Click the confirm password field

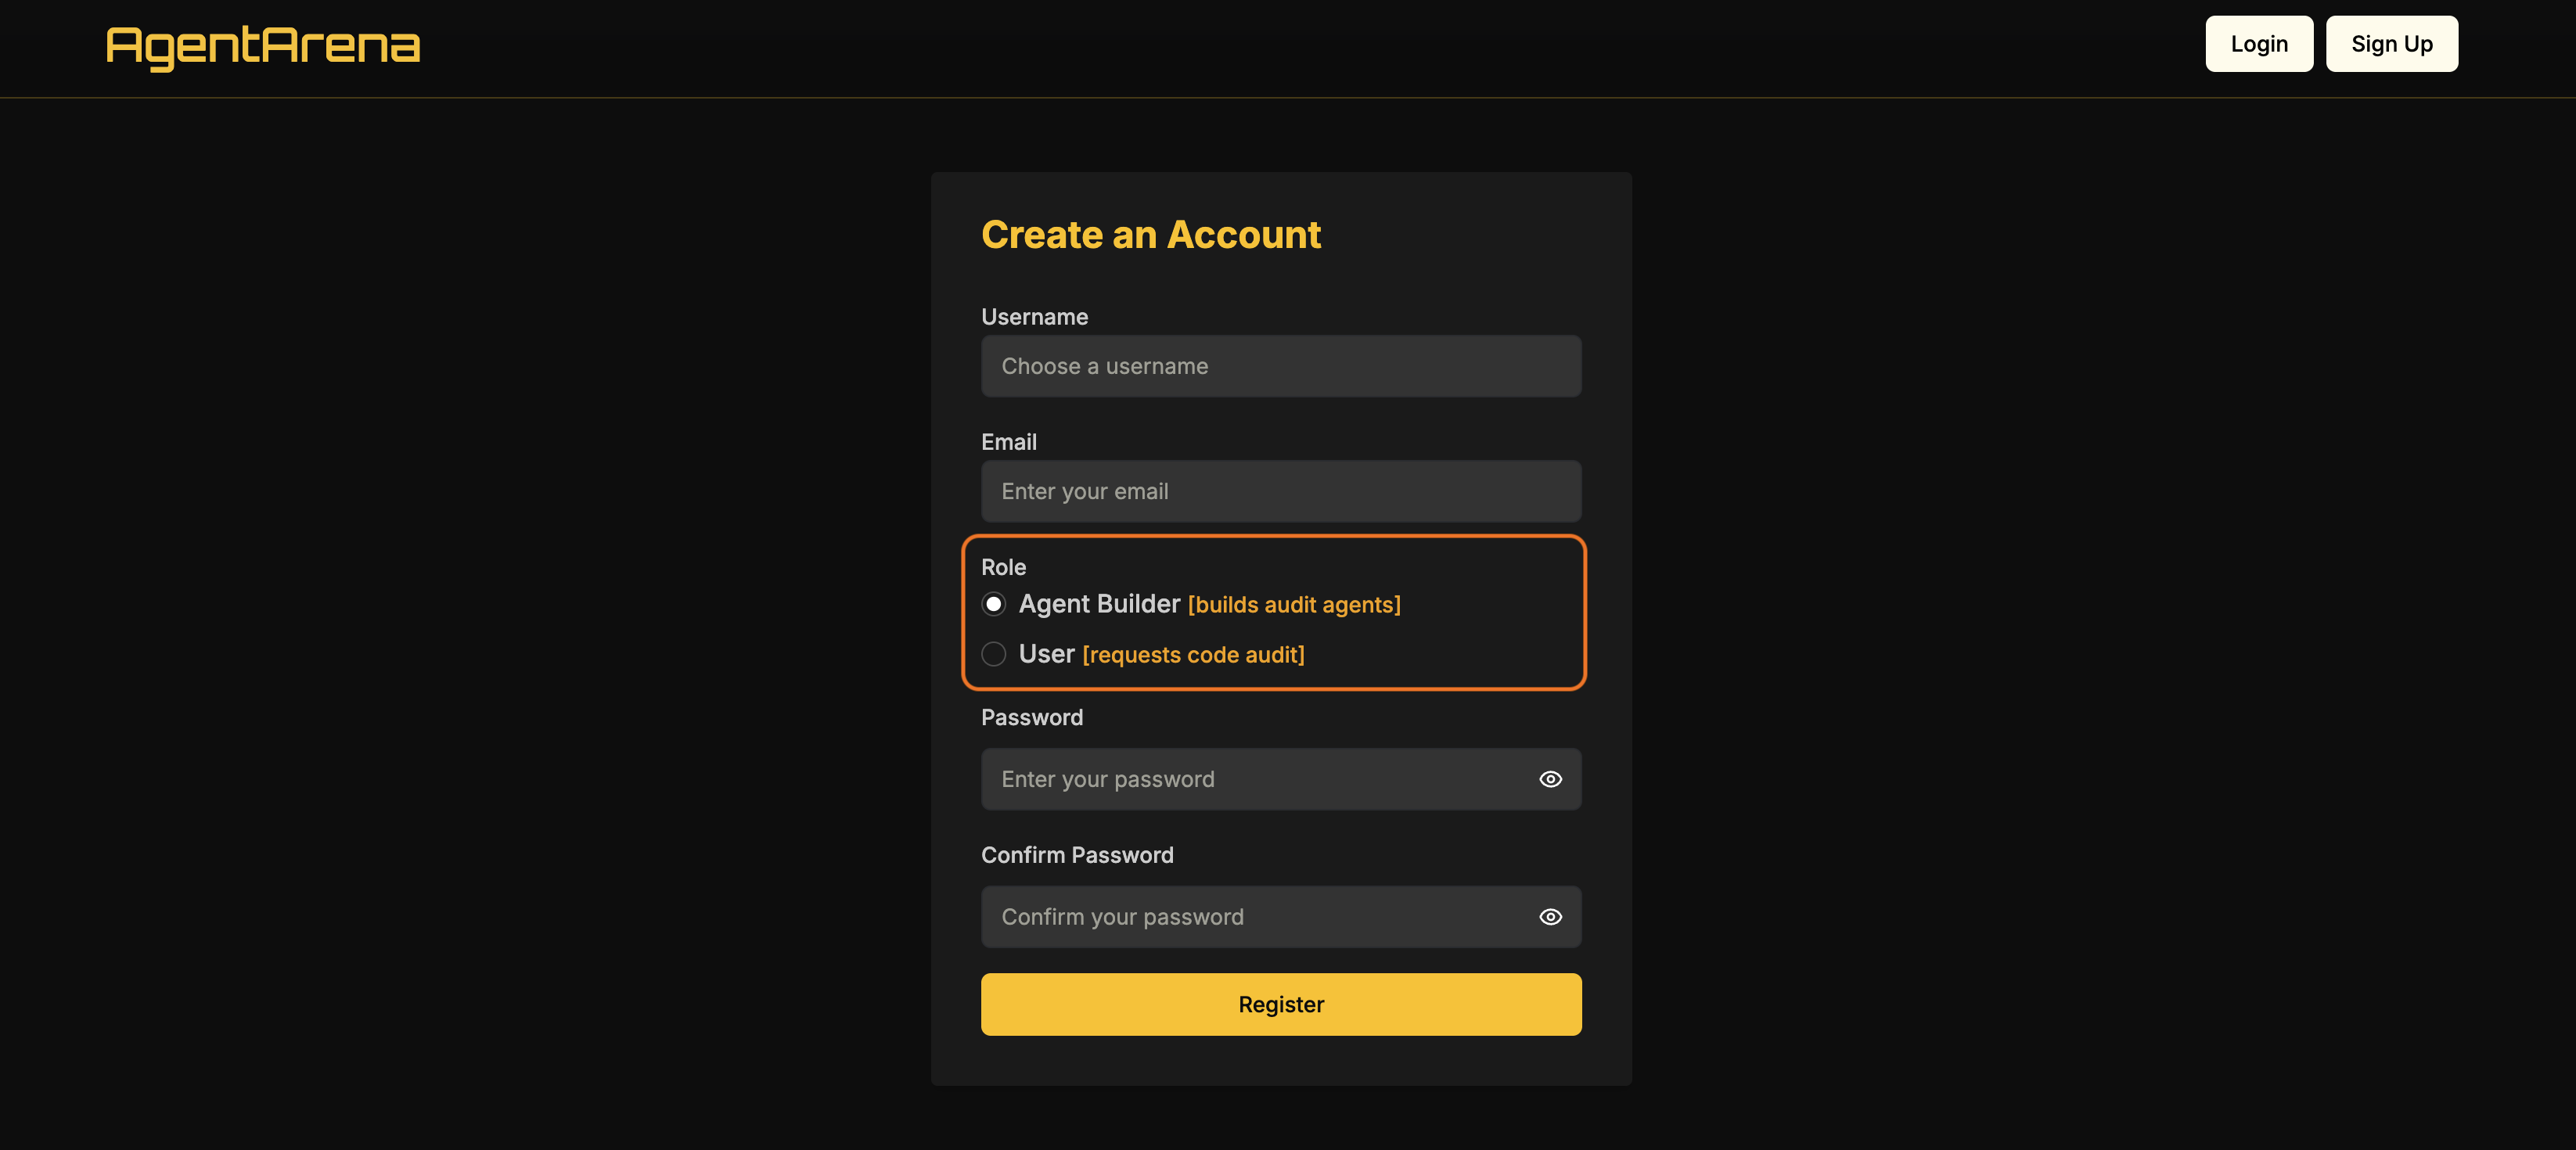coord(1250,917)
